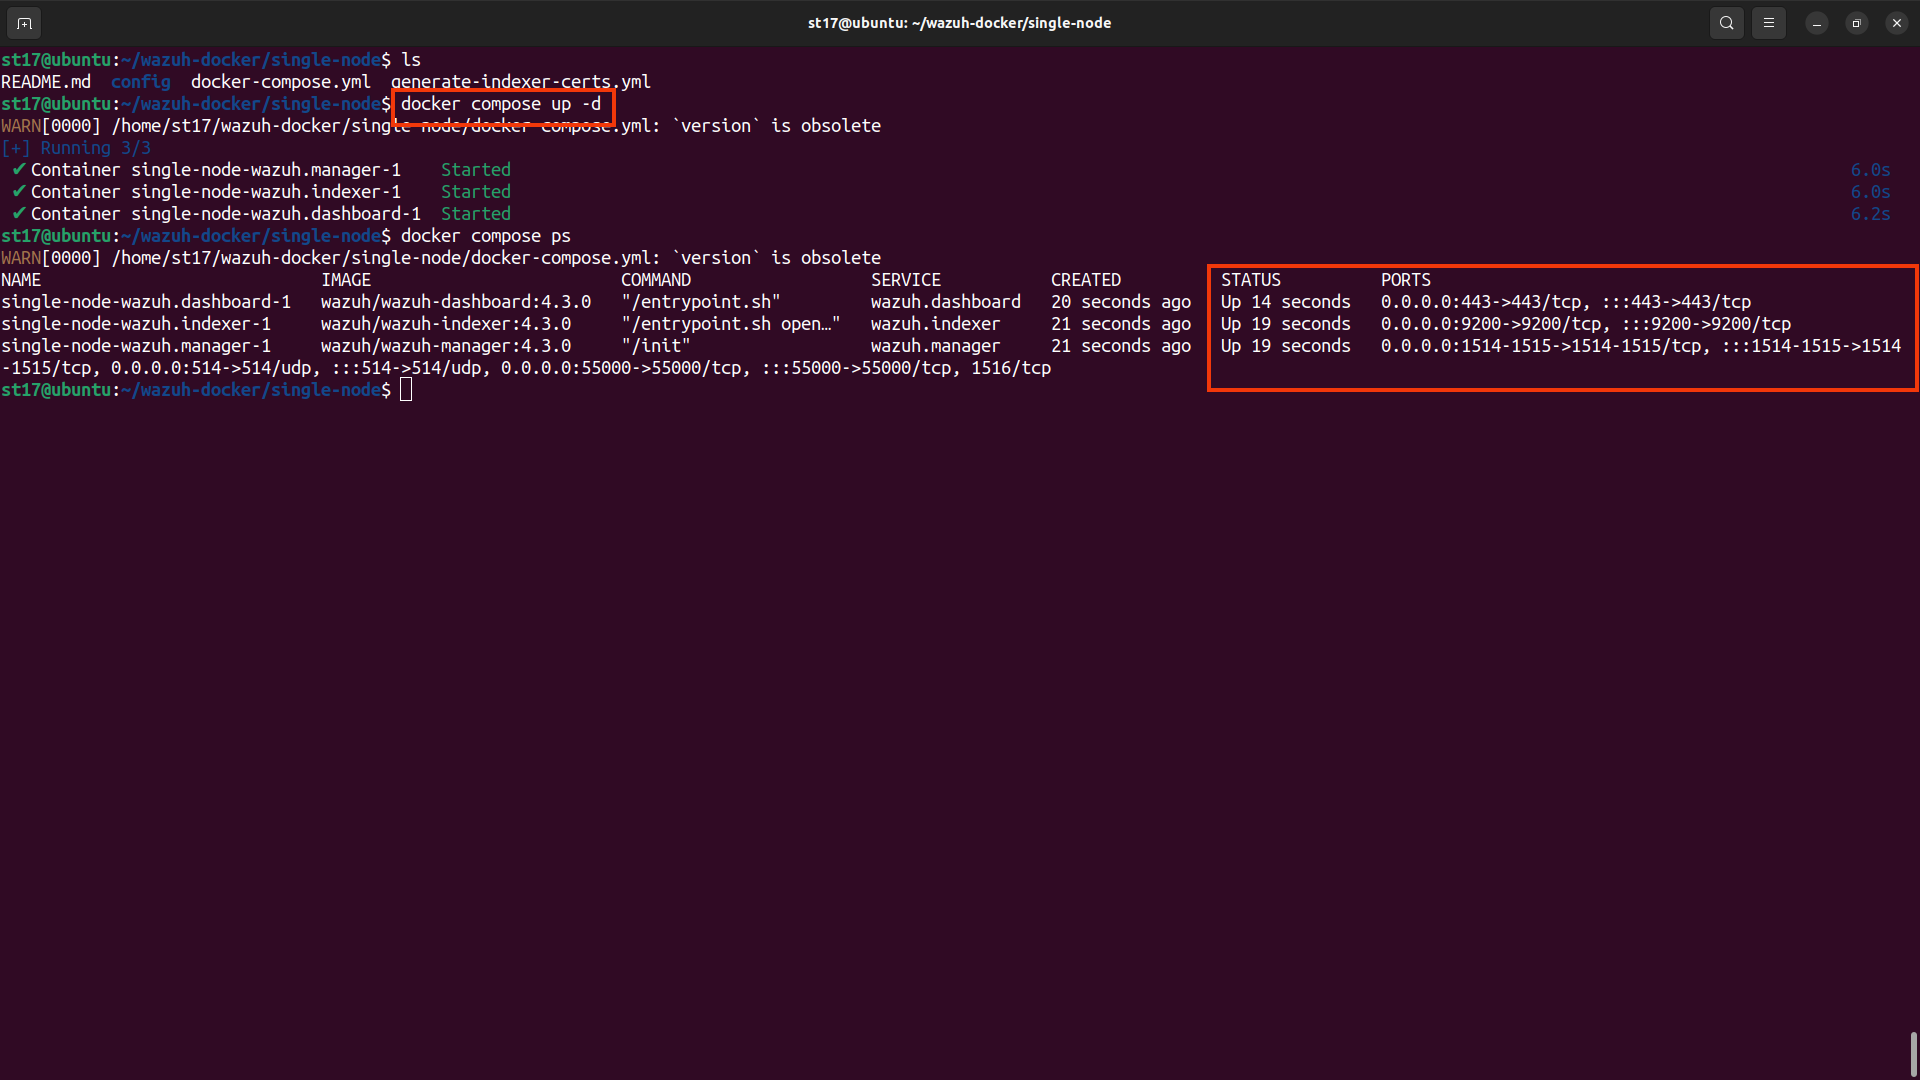Restore the terminal window size
Image resolution: width=1920 pixels, height=1080 pixels.
click(x=1856, y=23)
